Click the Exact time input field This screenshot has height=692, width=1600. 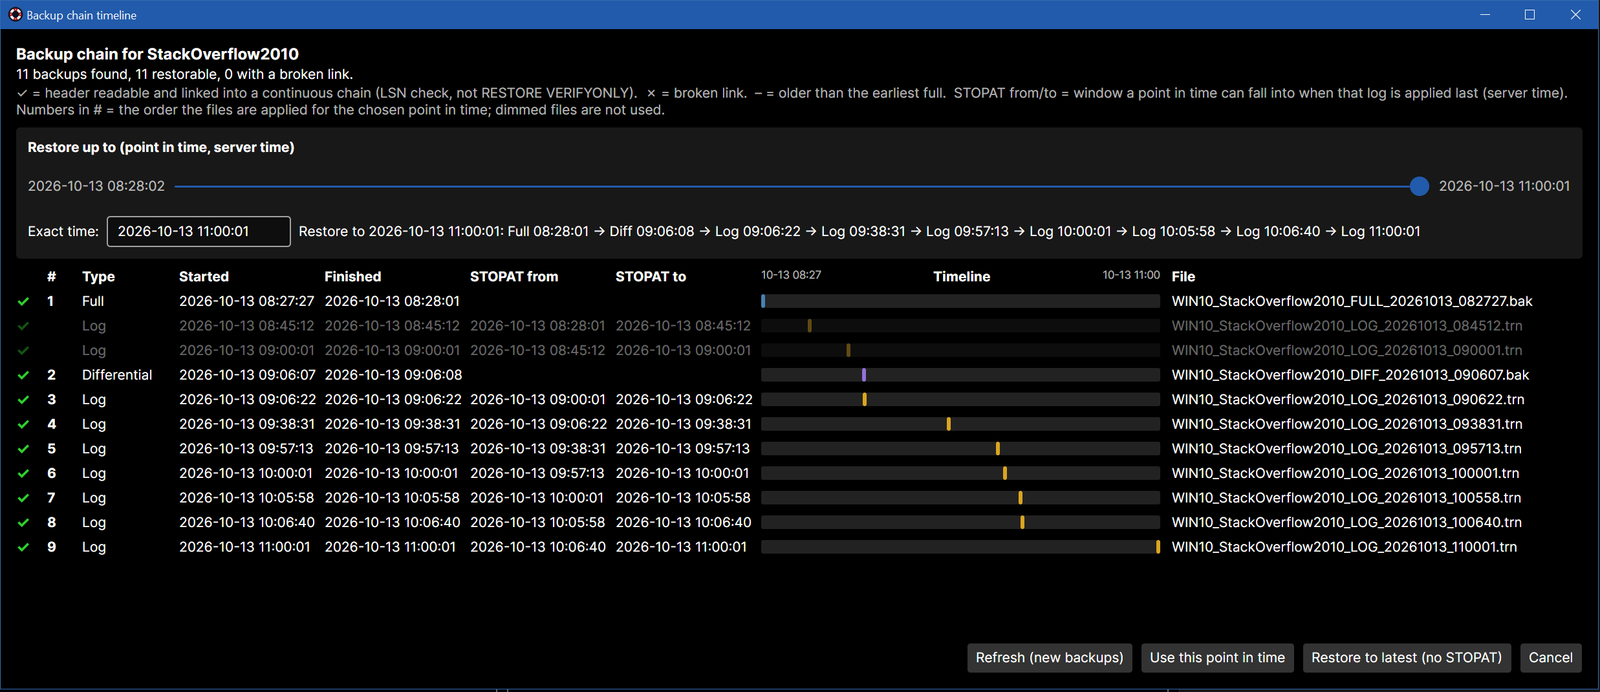pyautogui.click(x=199, y=231)
